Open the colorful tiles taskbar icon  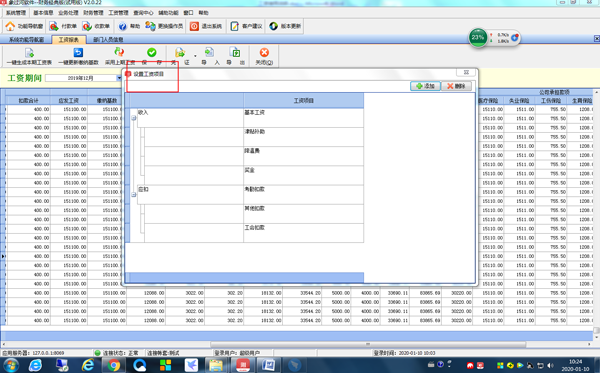165,365
